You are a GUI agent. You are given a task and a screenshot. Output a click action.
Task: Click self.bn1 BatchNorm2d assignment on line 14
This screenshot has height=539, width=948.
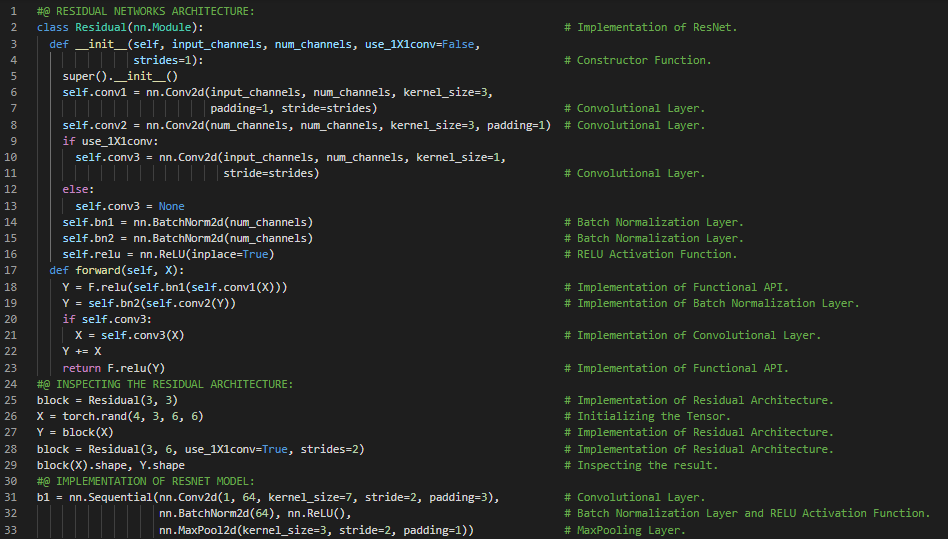coord(187,222)
